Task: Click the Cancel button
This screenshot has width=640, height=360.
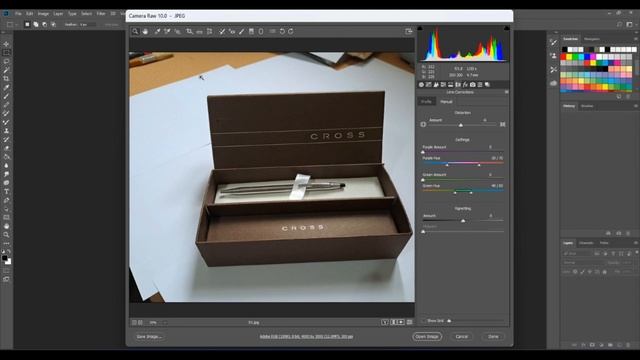Action: [462, 337]
